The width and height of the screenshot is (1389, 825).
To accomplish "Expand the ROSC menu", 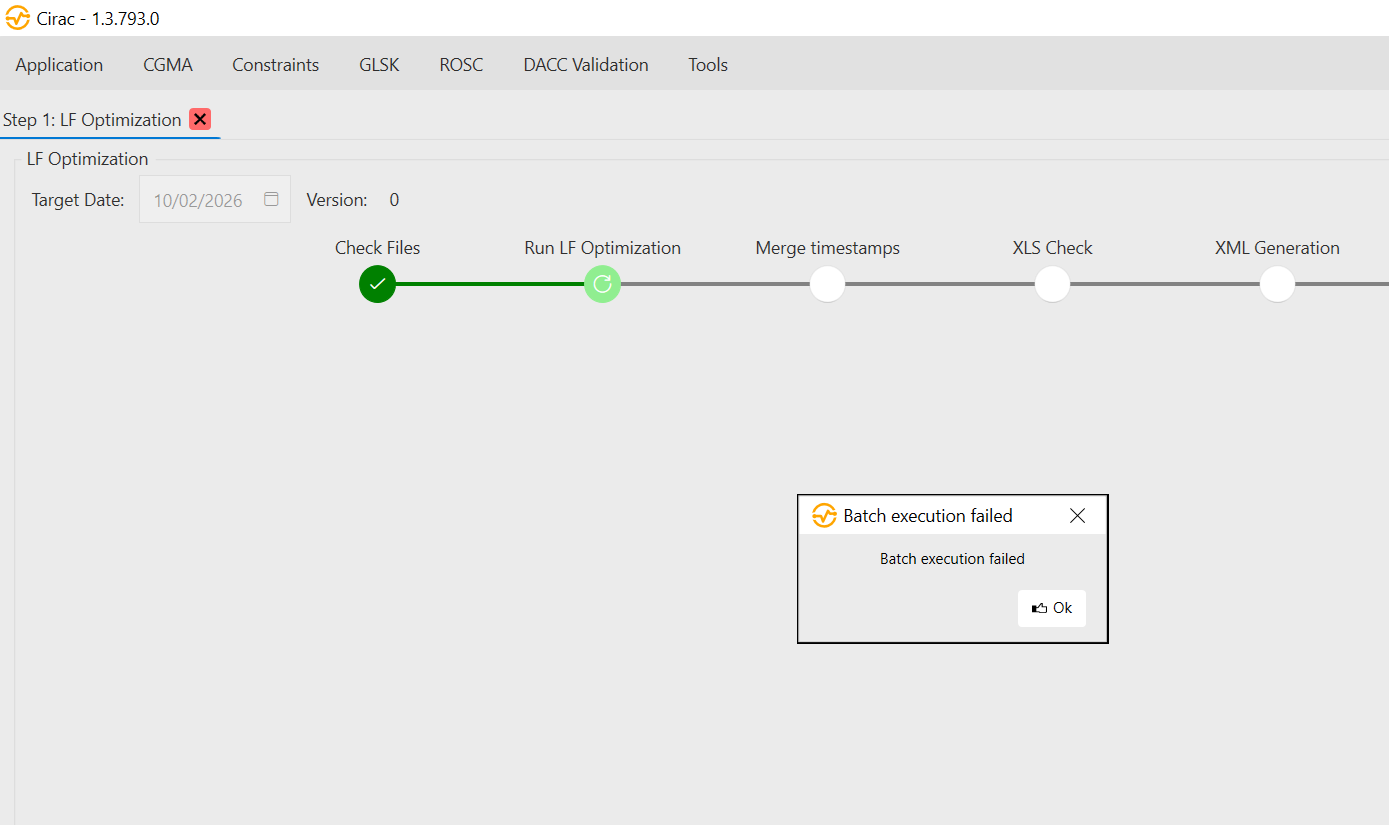I will click(x=461, y=65).
